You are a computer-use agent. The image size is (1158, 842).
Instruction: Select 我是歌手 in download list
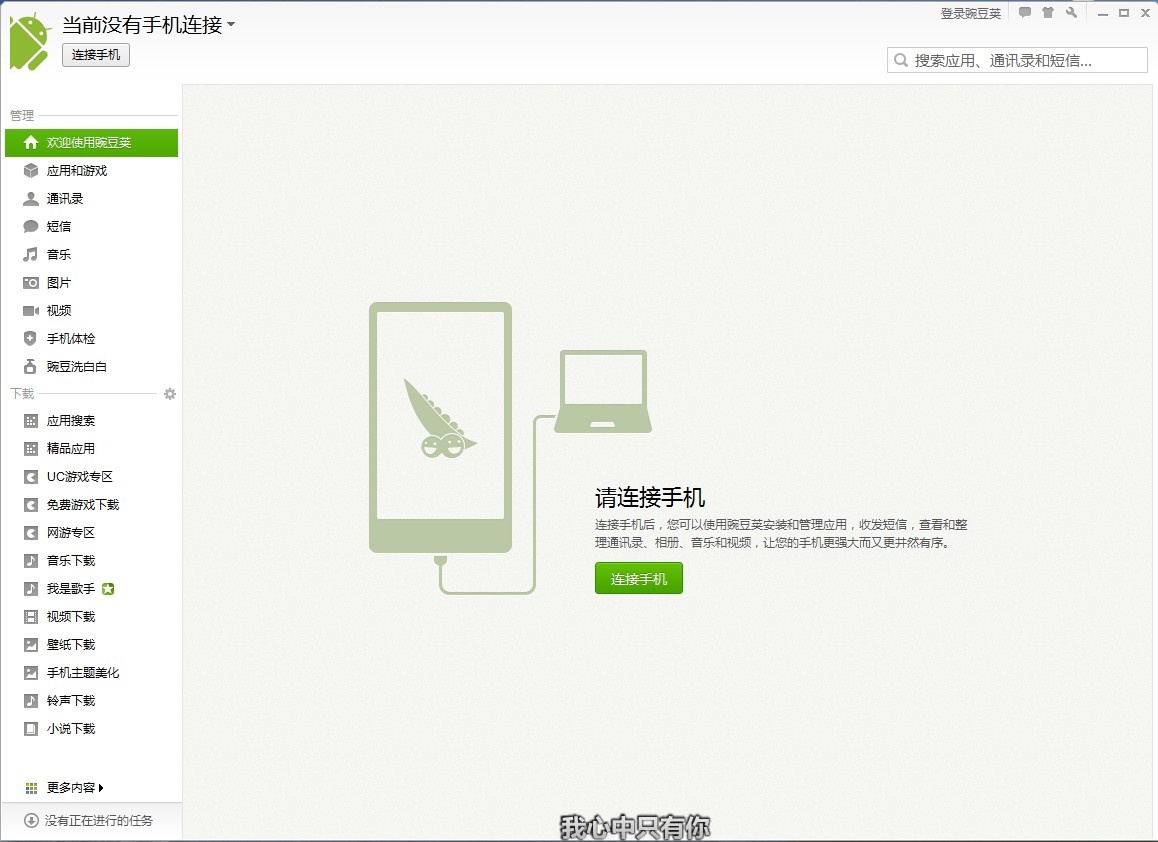(91, 589)
